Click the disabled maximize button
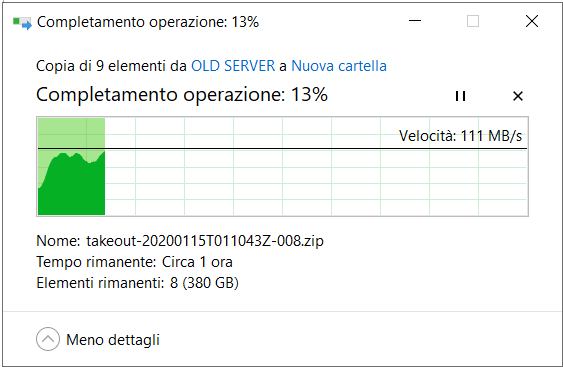Viewport: 563px width, 367px height. tap(473, 21)
